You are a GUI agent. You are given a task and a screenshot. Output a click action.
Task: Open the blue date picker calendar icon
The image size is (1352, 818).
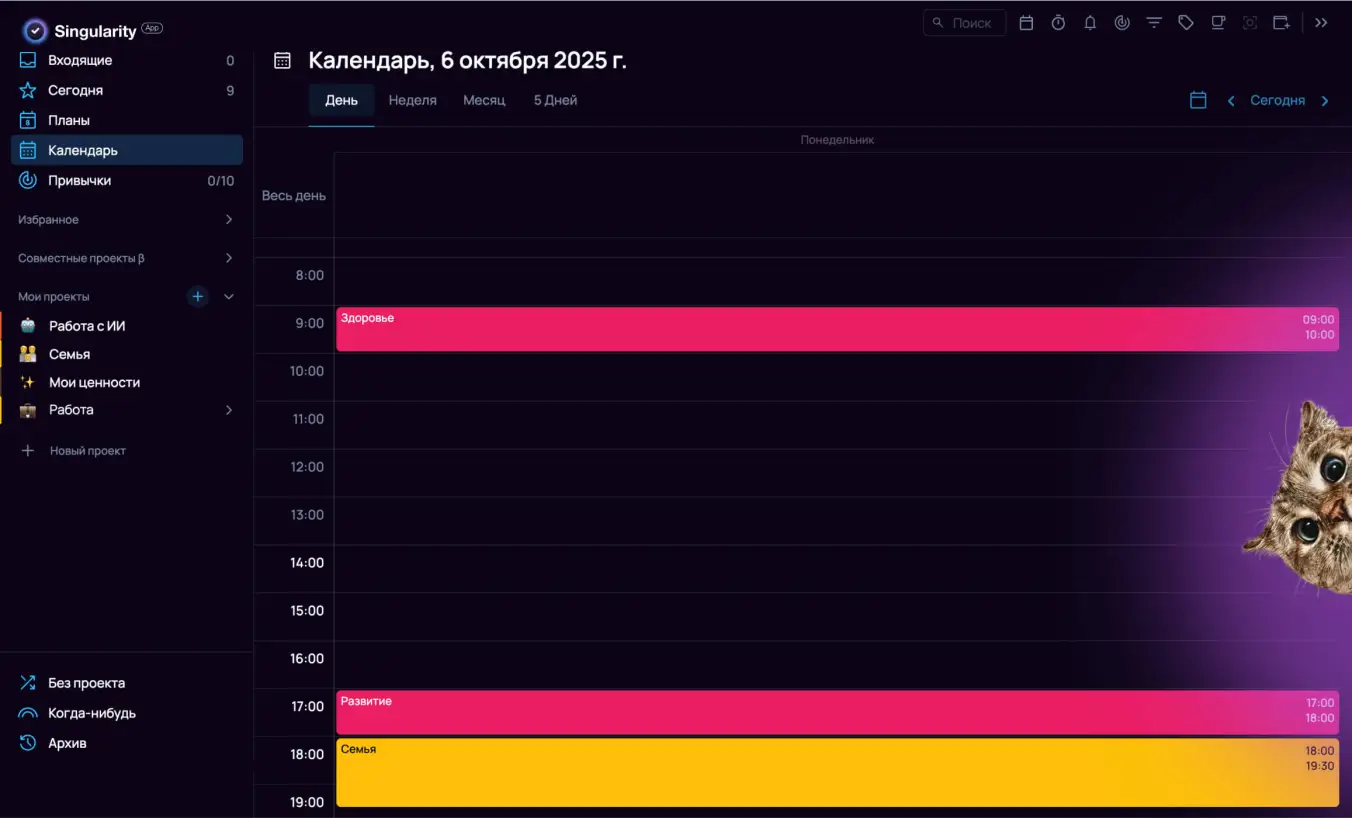pos(1198,100)
